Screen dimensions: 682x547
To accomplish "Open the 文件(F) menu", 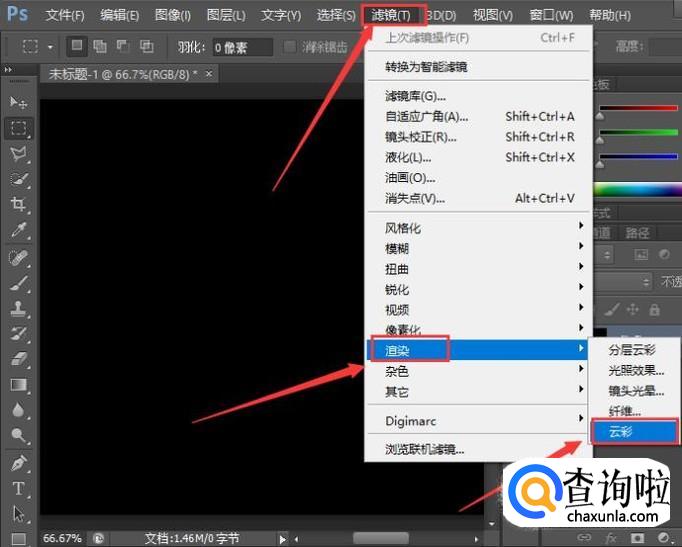I will tap(65, 16).
